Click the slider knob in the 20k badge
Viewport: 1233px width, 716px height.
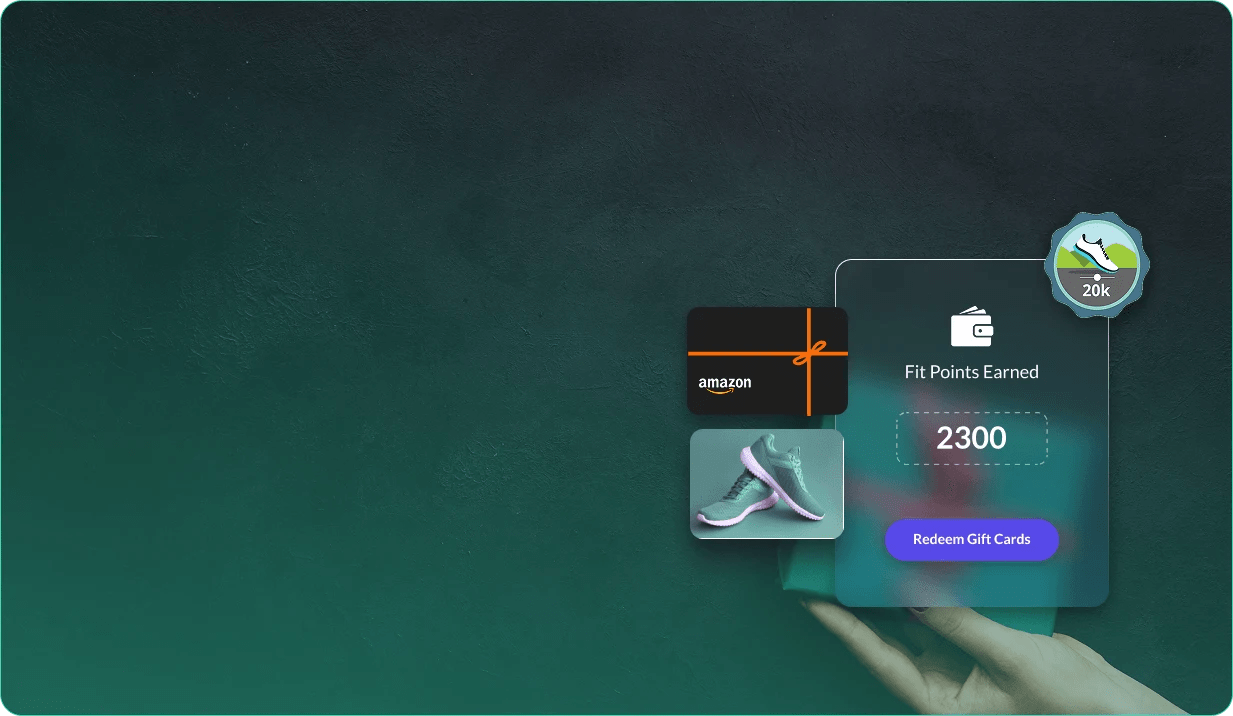pos(1097,277)
